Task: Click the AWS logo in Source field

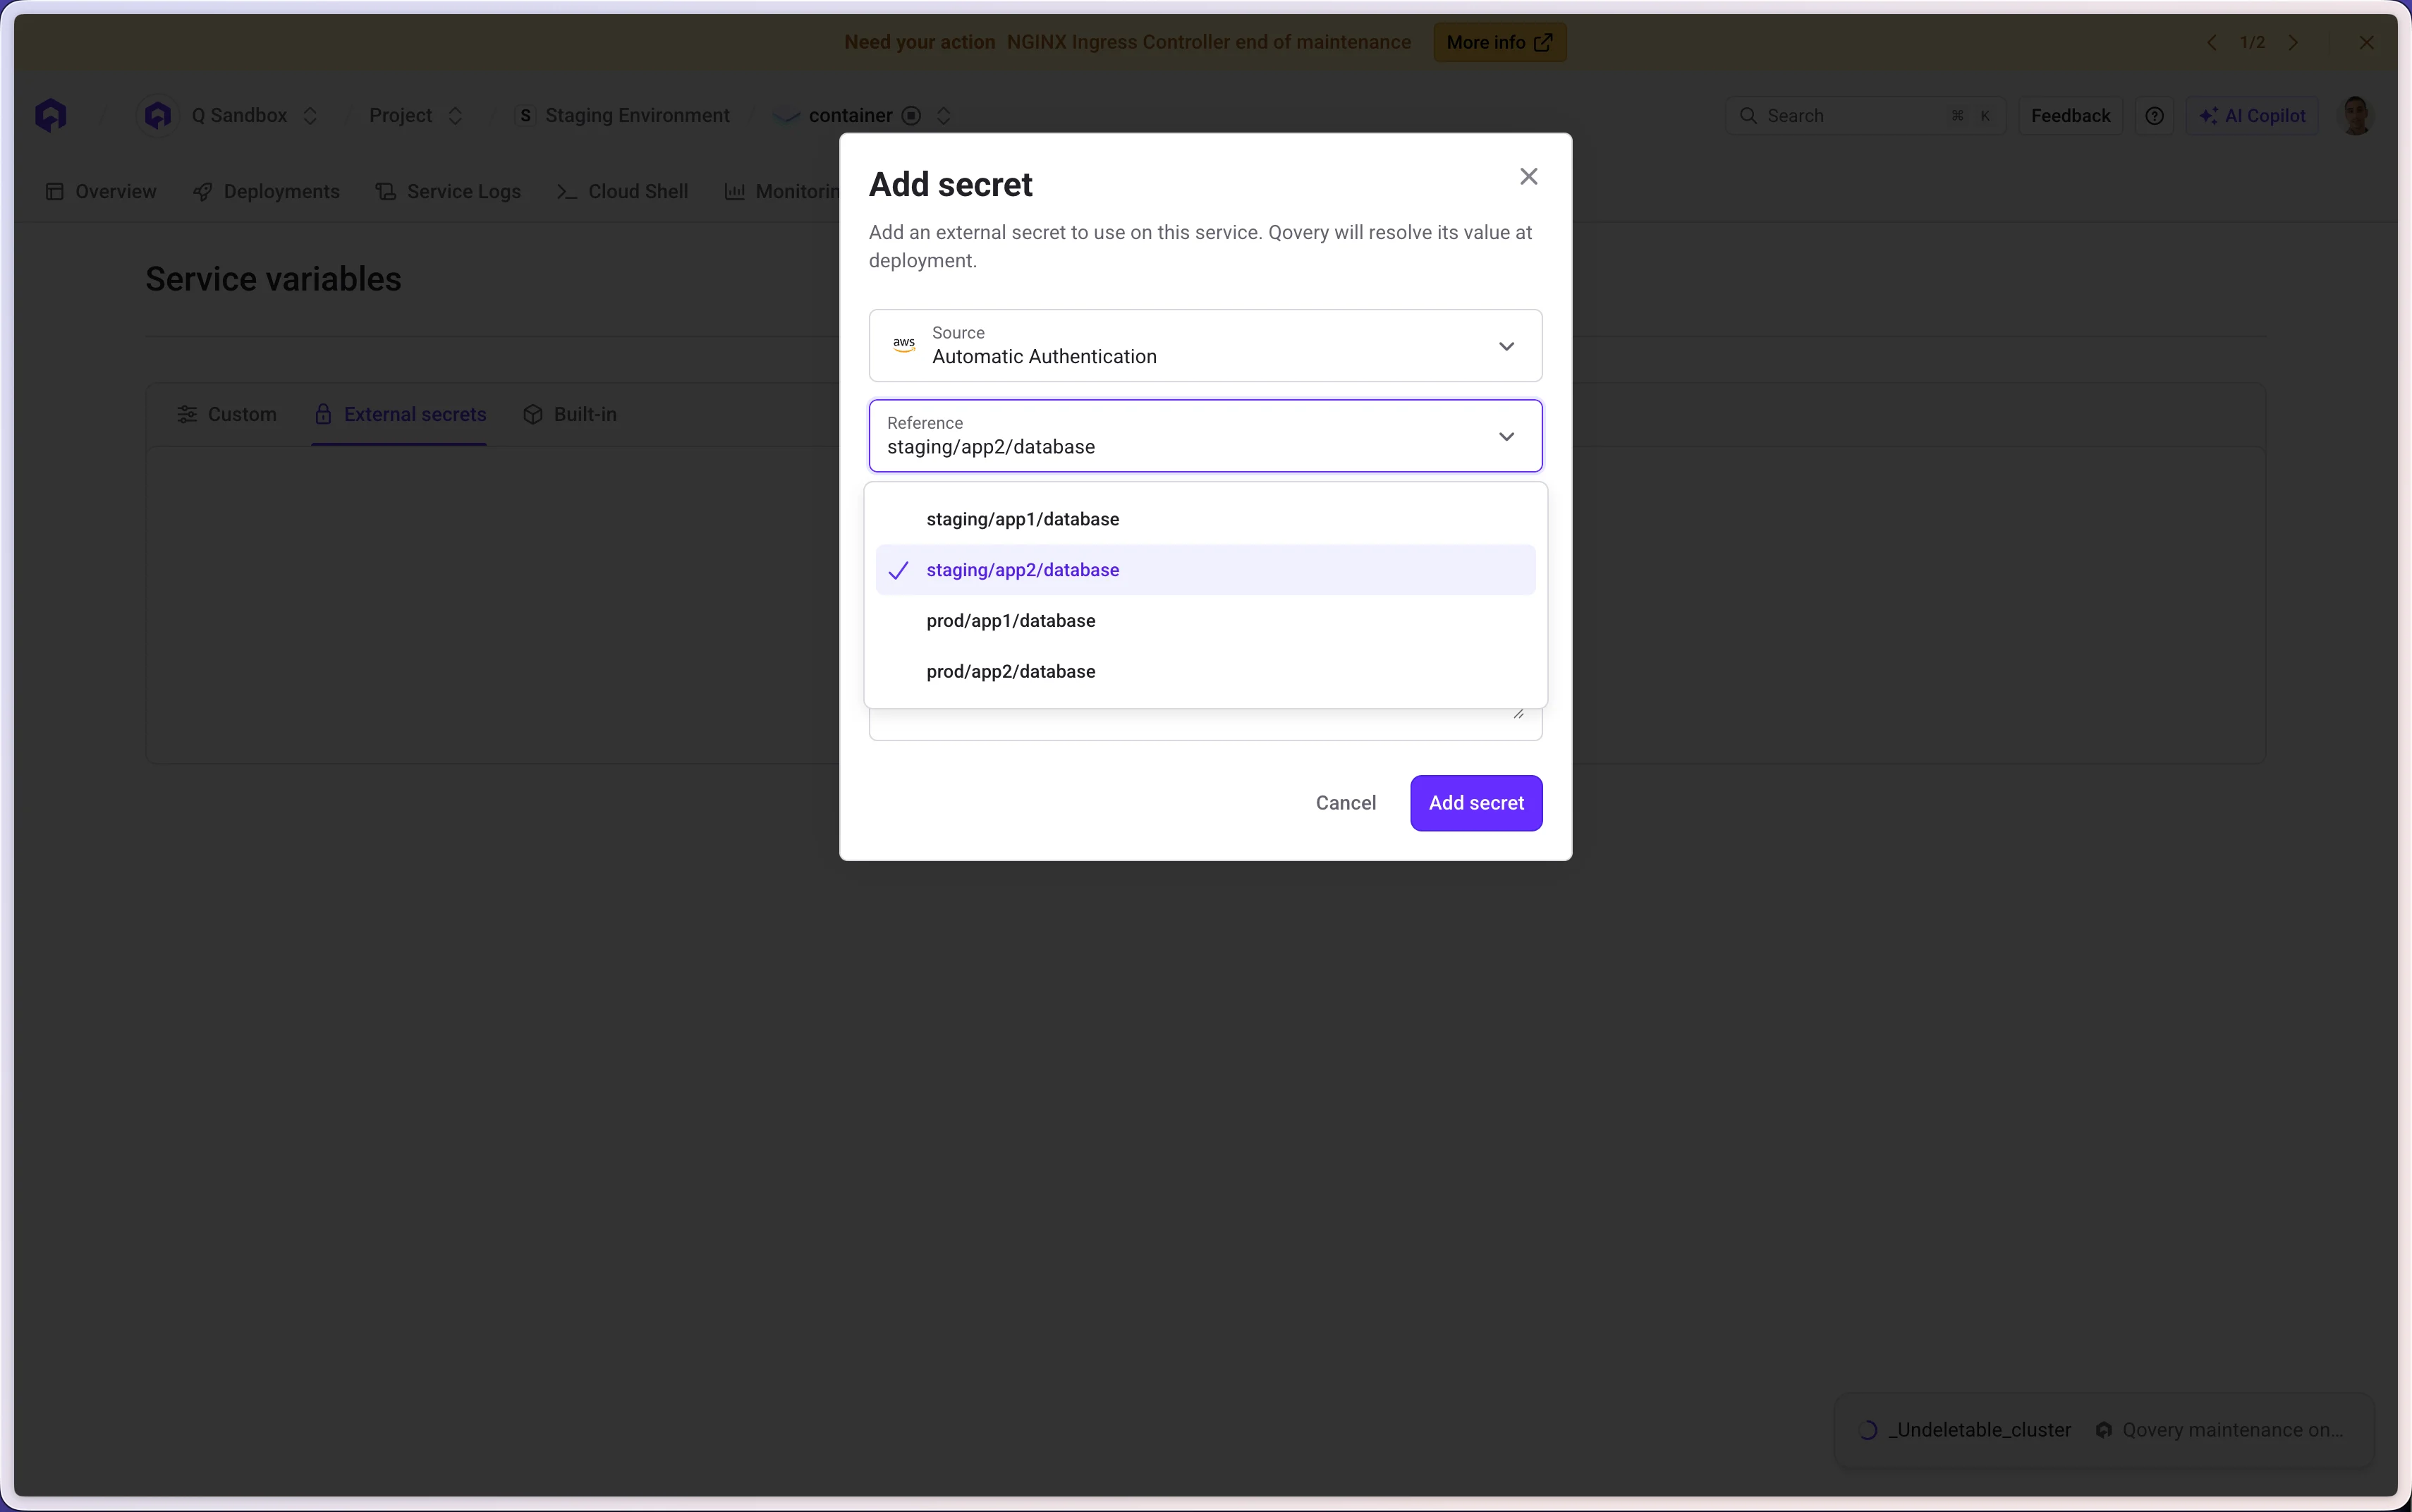Action: [x=904, y=345]
